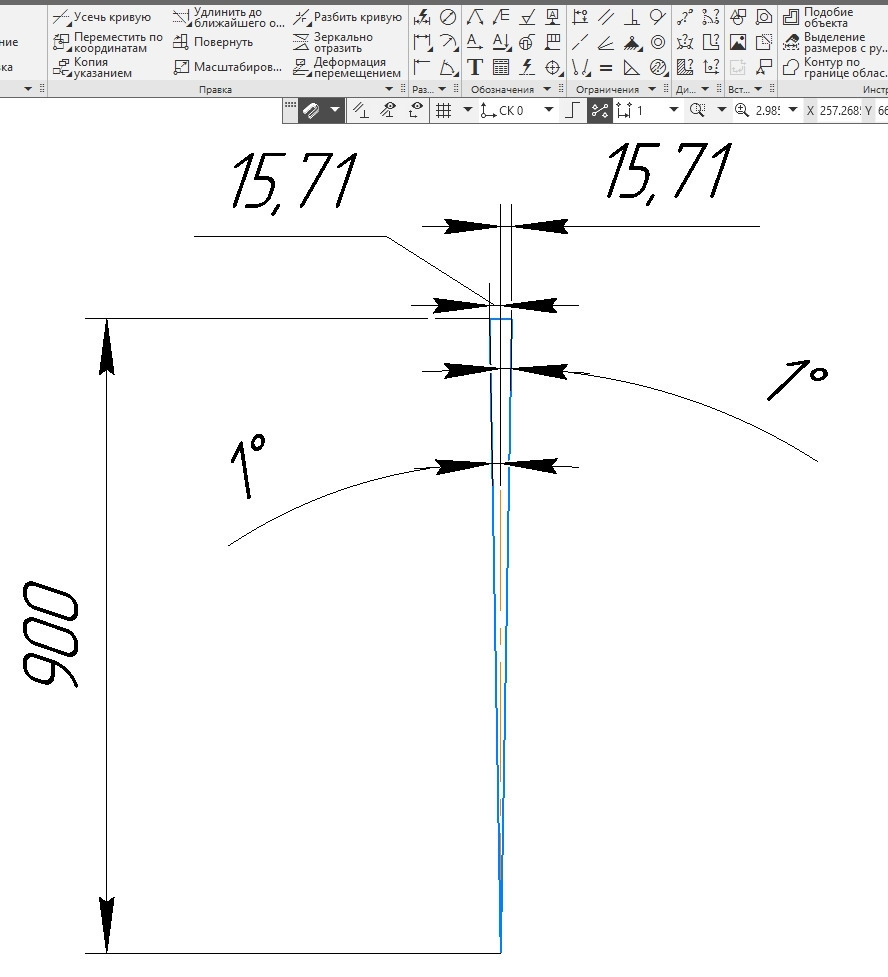Click Подобие объекта command
This screenshot has width=888, height=977.
pos(818,17)
